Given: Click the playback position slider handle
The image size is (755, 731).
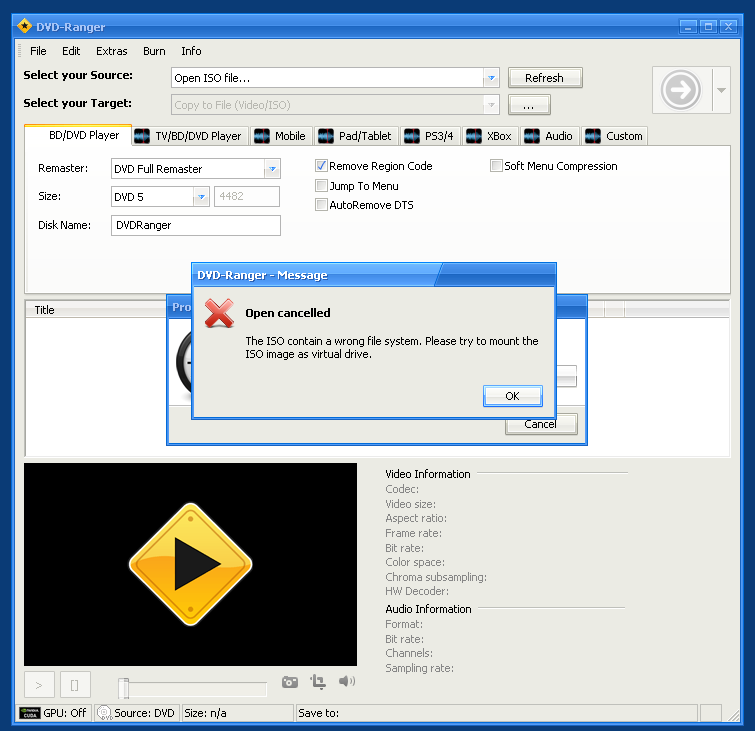Looking at the screenshot, I should (124, 688).
